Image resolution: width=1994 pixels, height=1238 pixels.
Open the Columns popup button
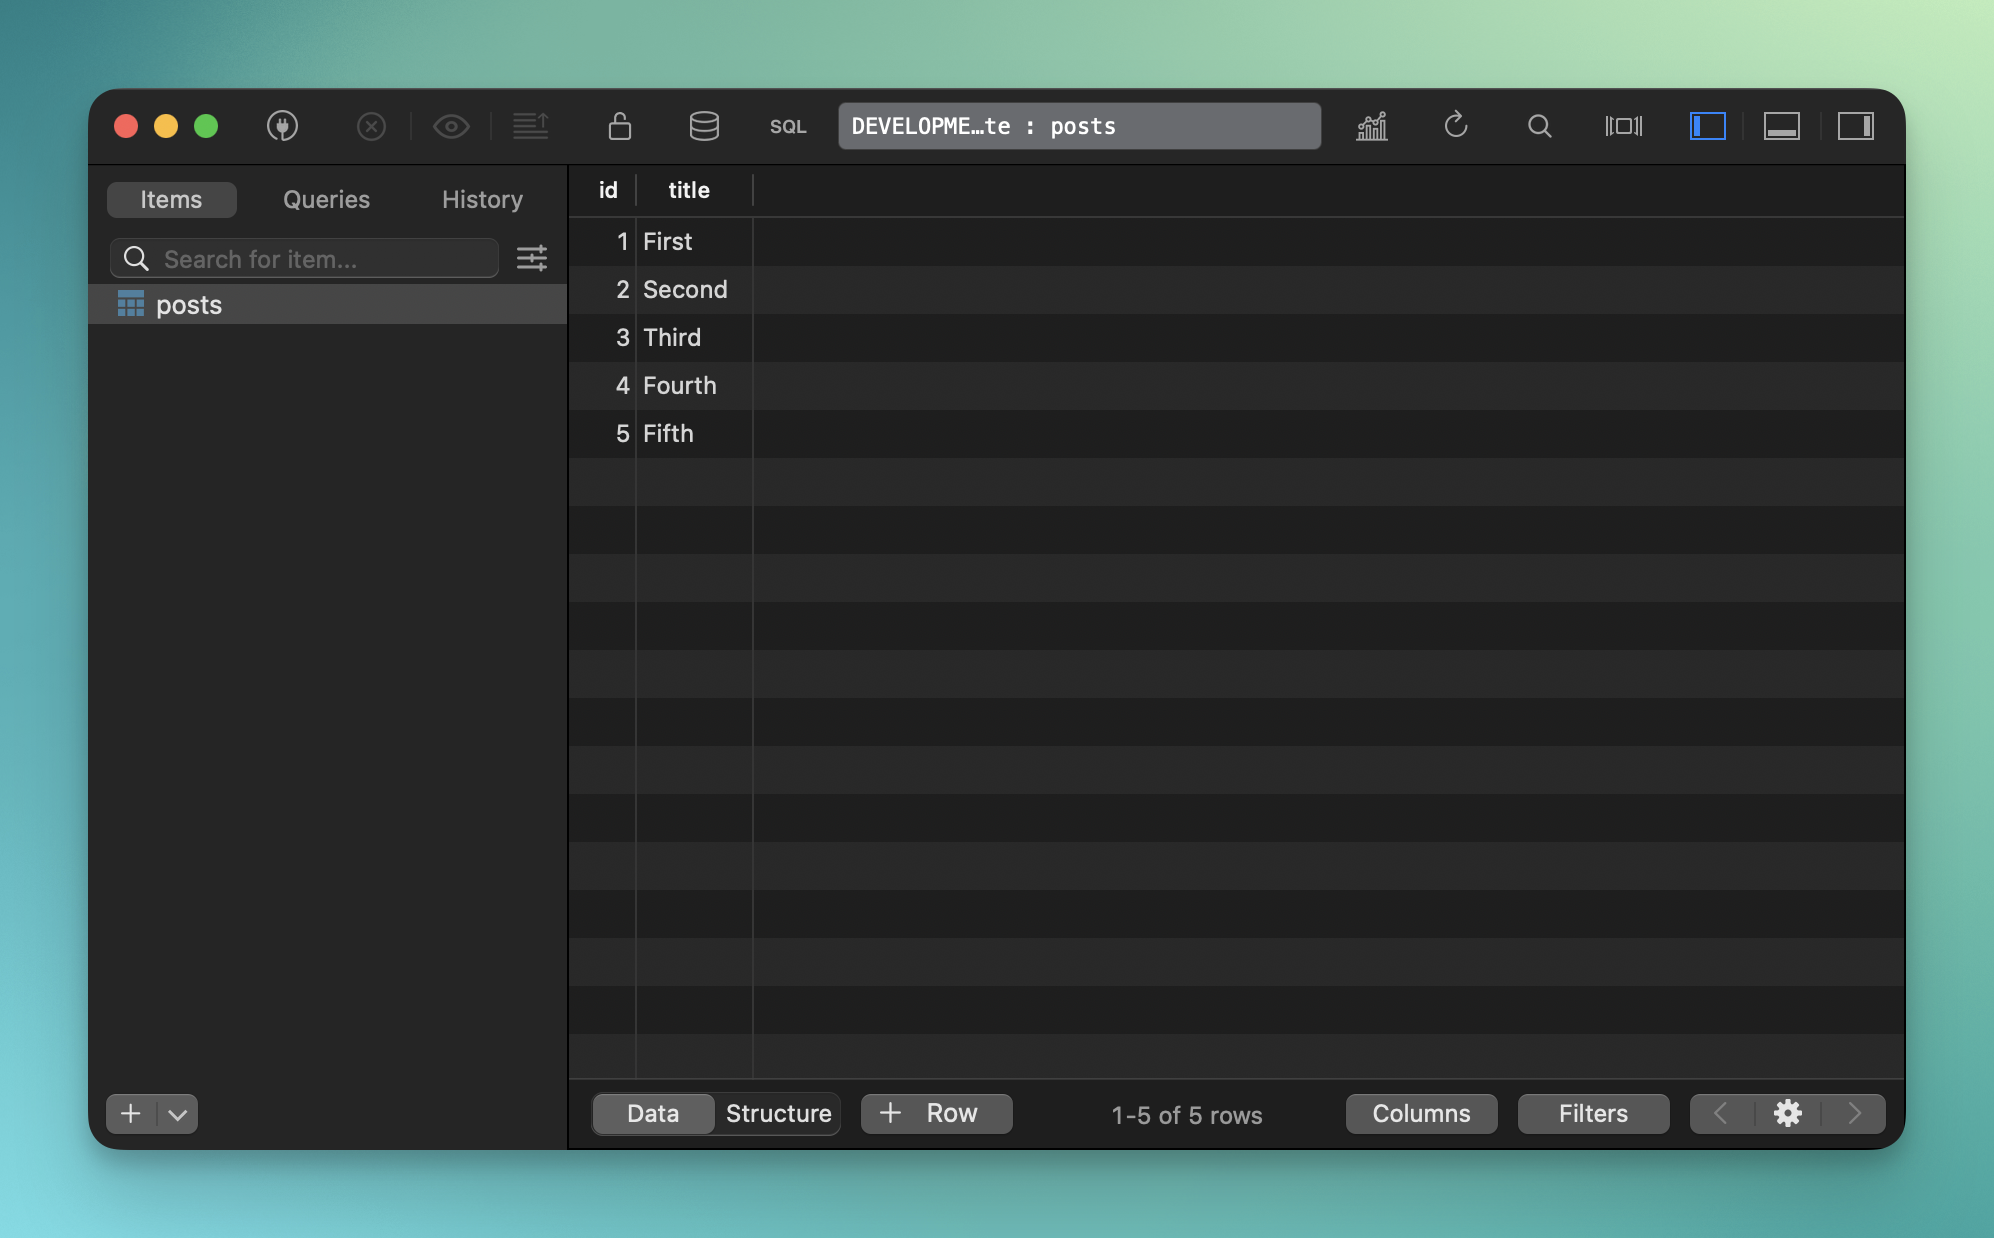pyautogui.click(x=1421, y=1114)
